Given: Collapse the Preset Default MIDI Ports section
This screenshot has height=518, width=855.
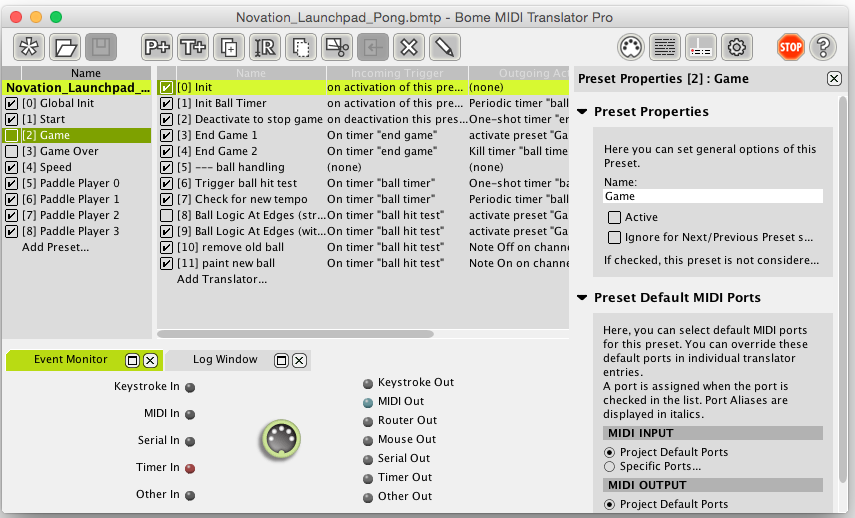Looking at the screenshot, I should point(582,298).
